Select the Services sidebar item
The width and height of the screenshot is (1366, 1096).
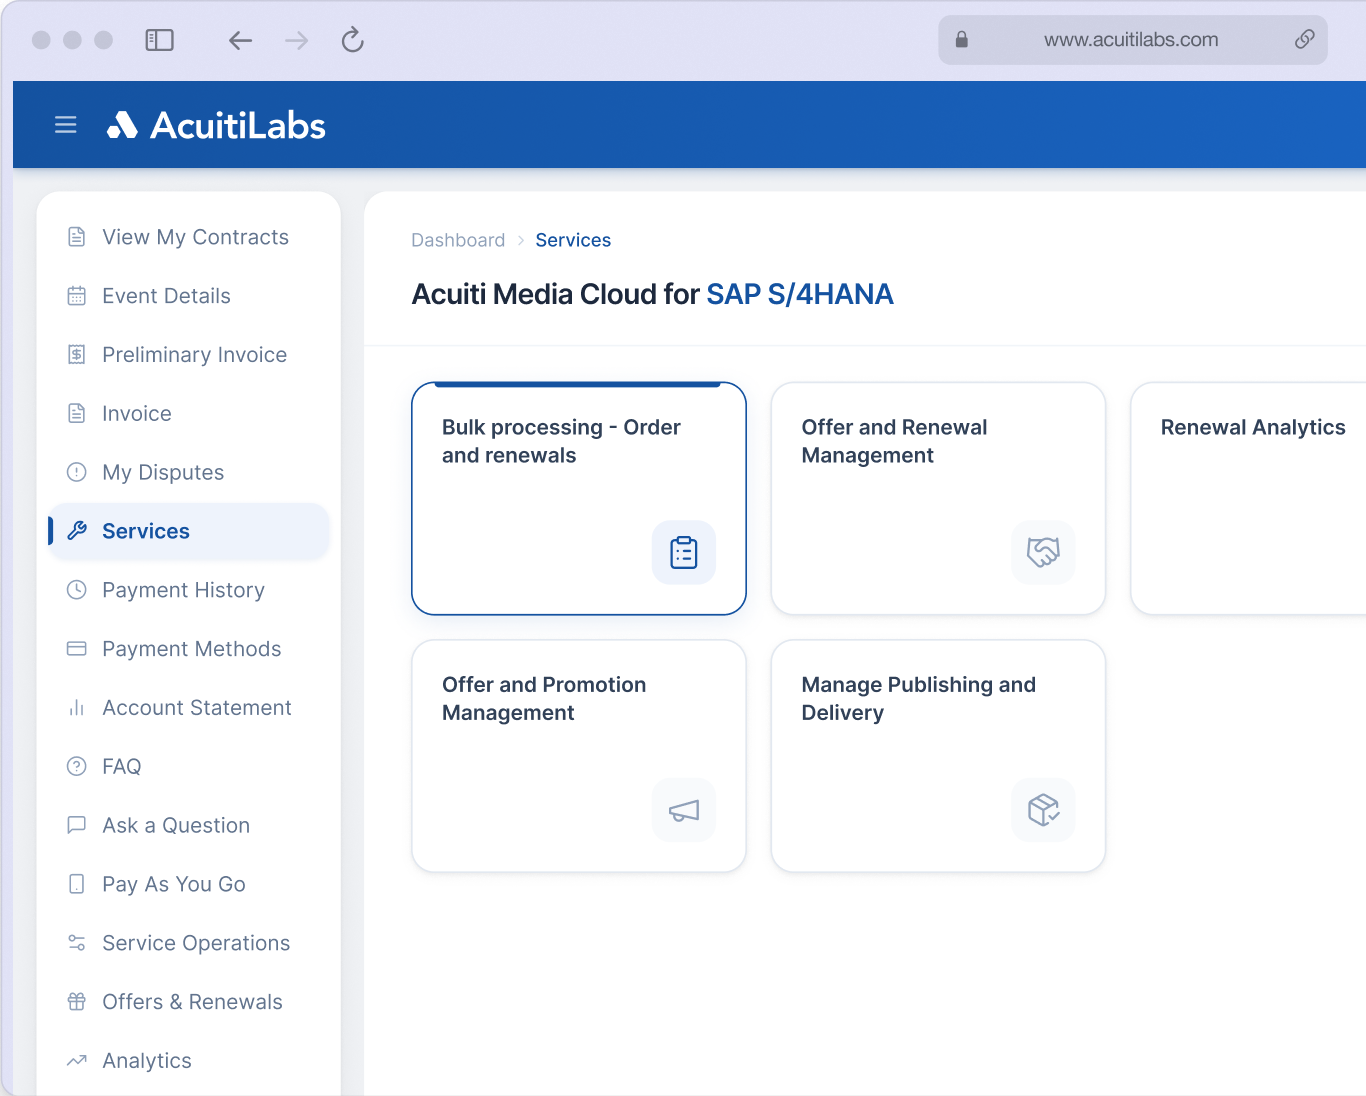(x=189, y=531)
